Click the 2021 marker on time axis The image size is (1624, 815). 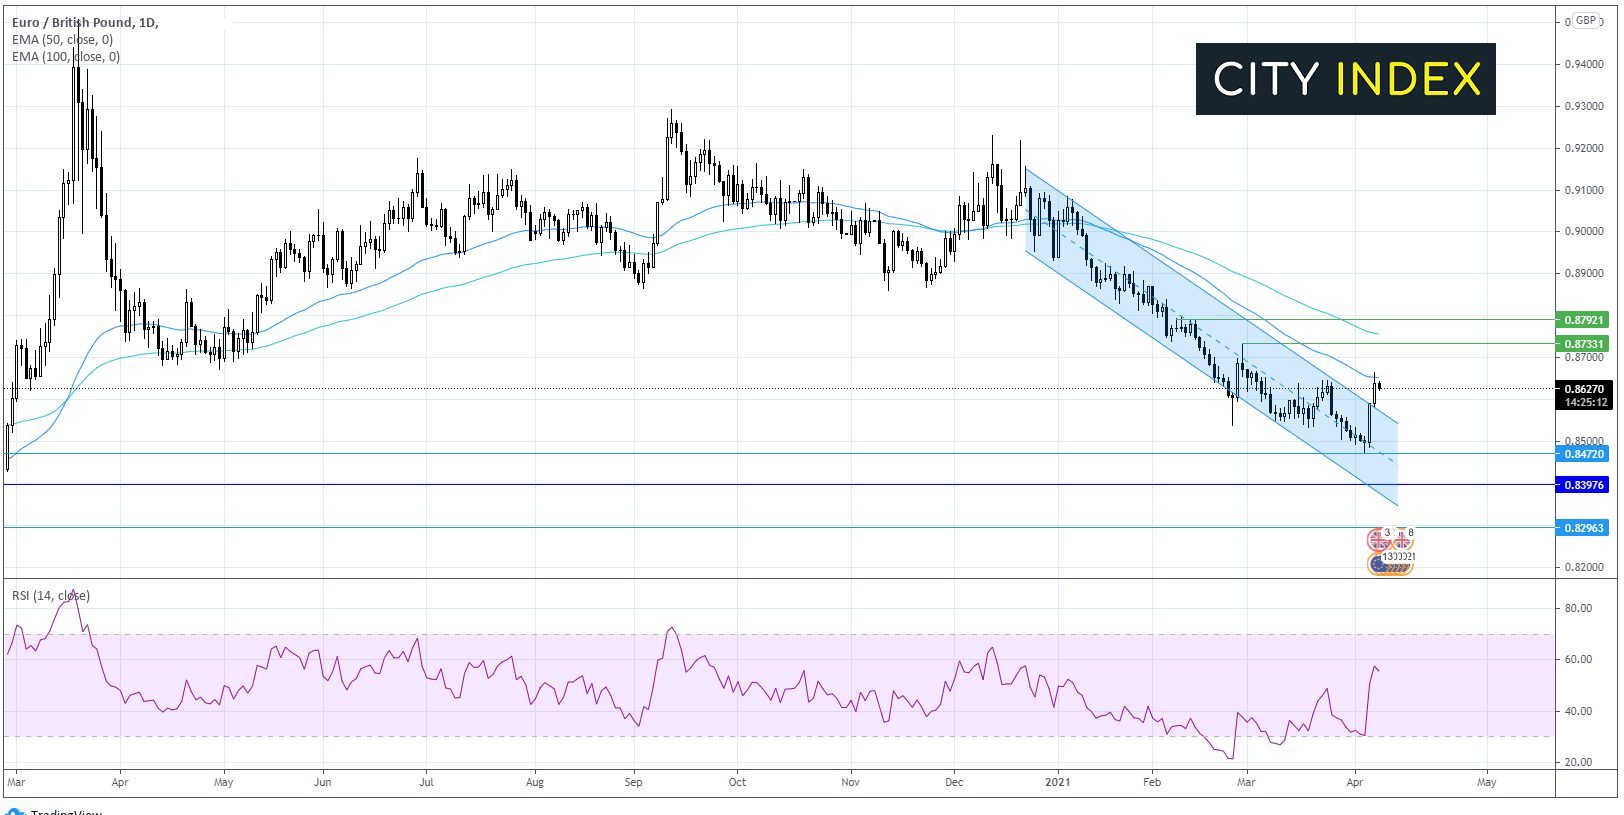(1058, 782)
